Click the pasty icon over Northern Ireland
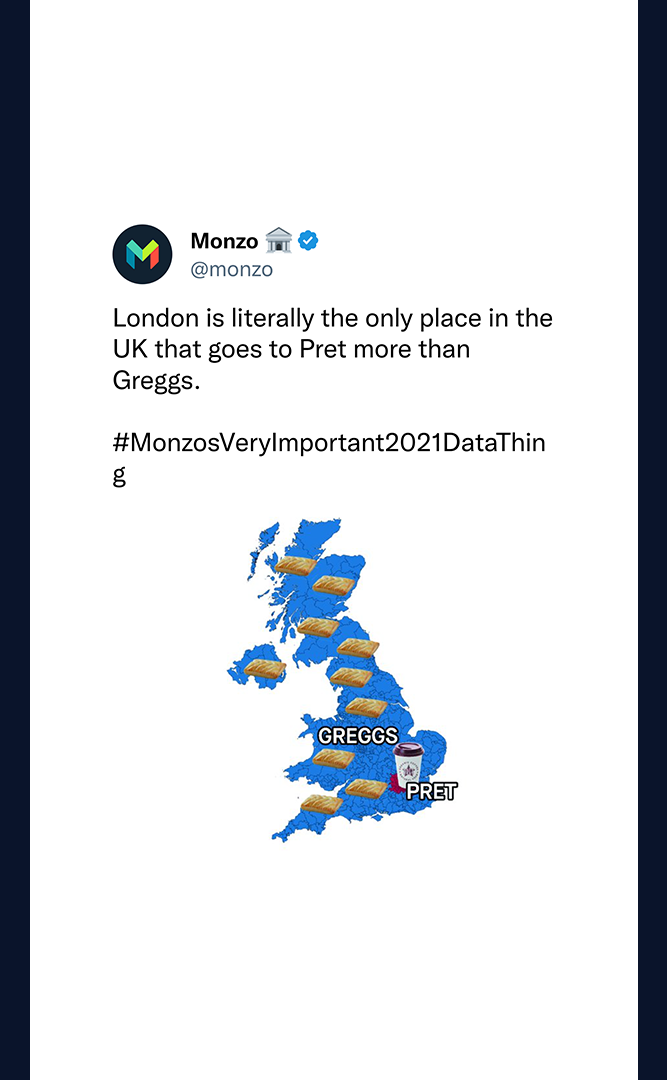This screenshot has height=1080, width=667. (265, 669)
